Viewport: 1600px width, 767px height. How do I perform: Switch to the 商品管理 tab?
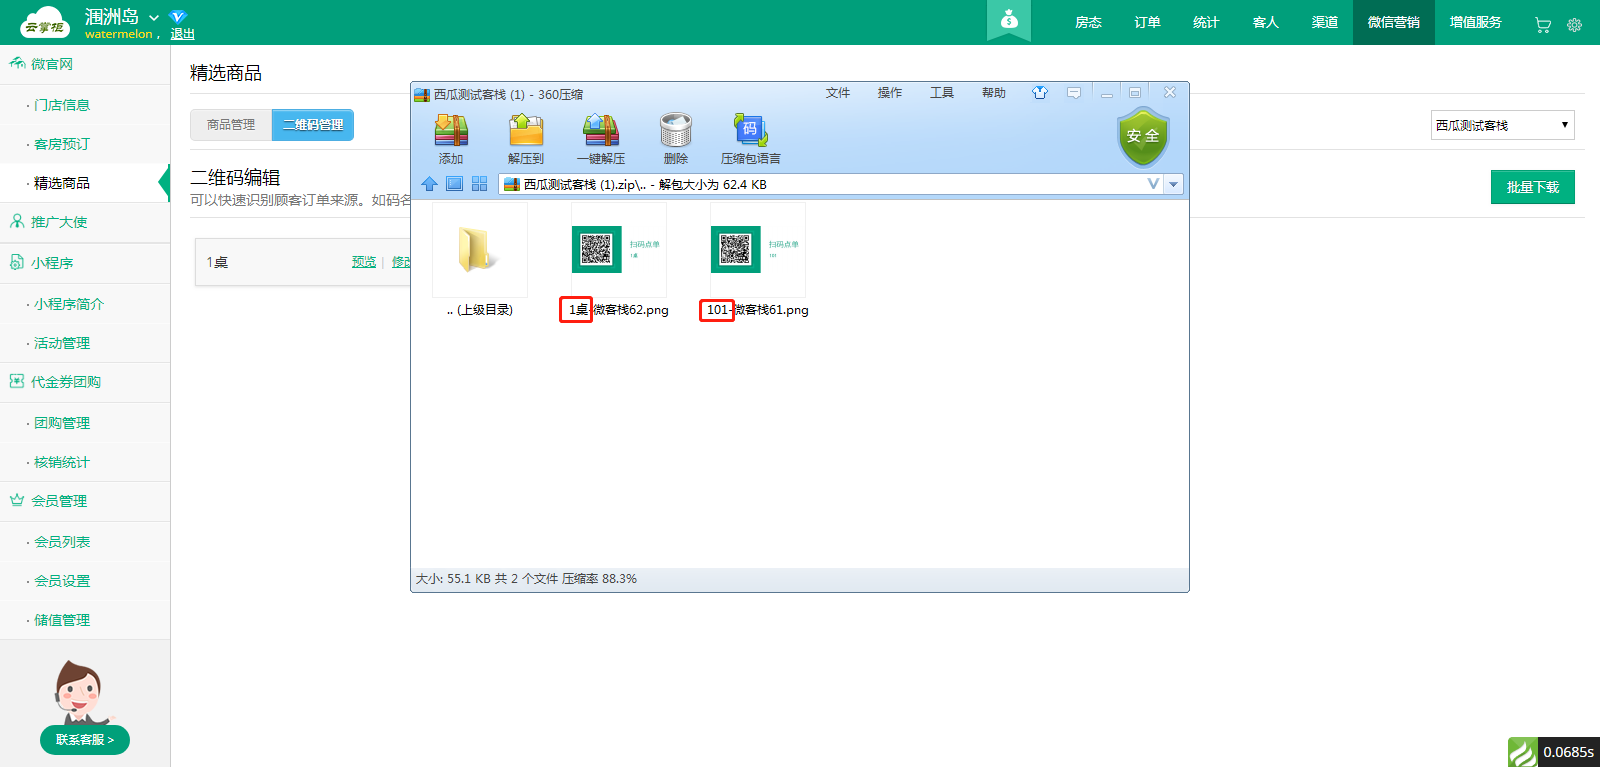point(231,125)
